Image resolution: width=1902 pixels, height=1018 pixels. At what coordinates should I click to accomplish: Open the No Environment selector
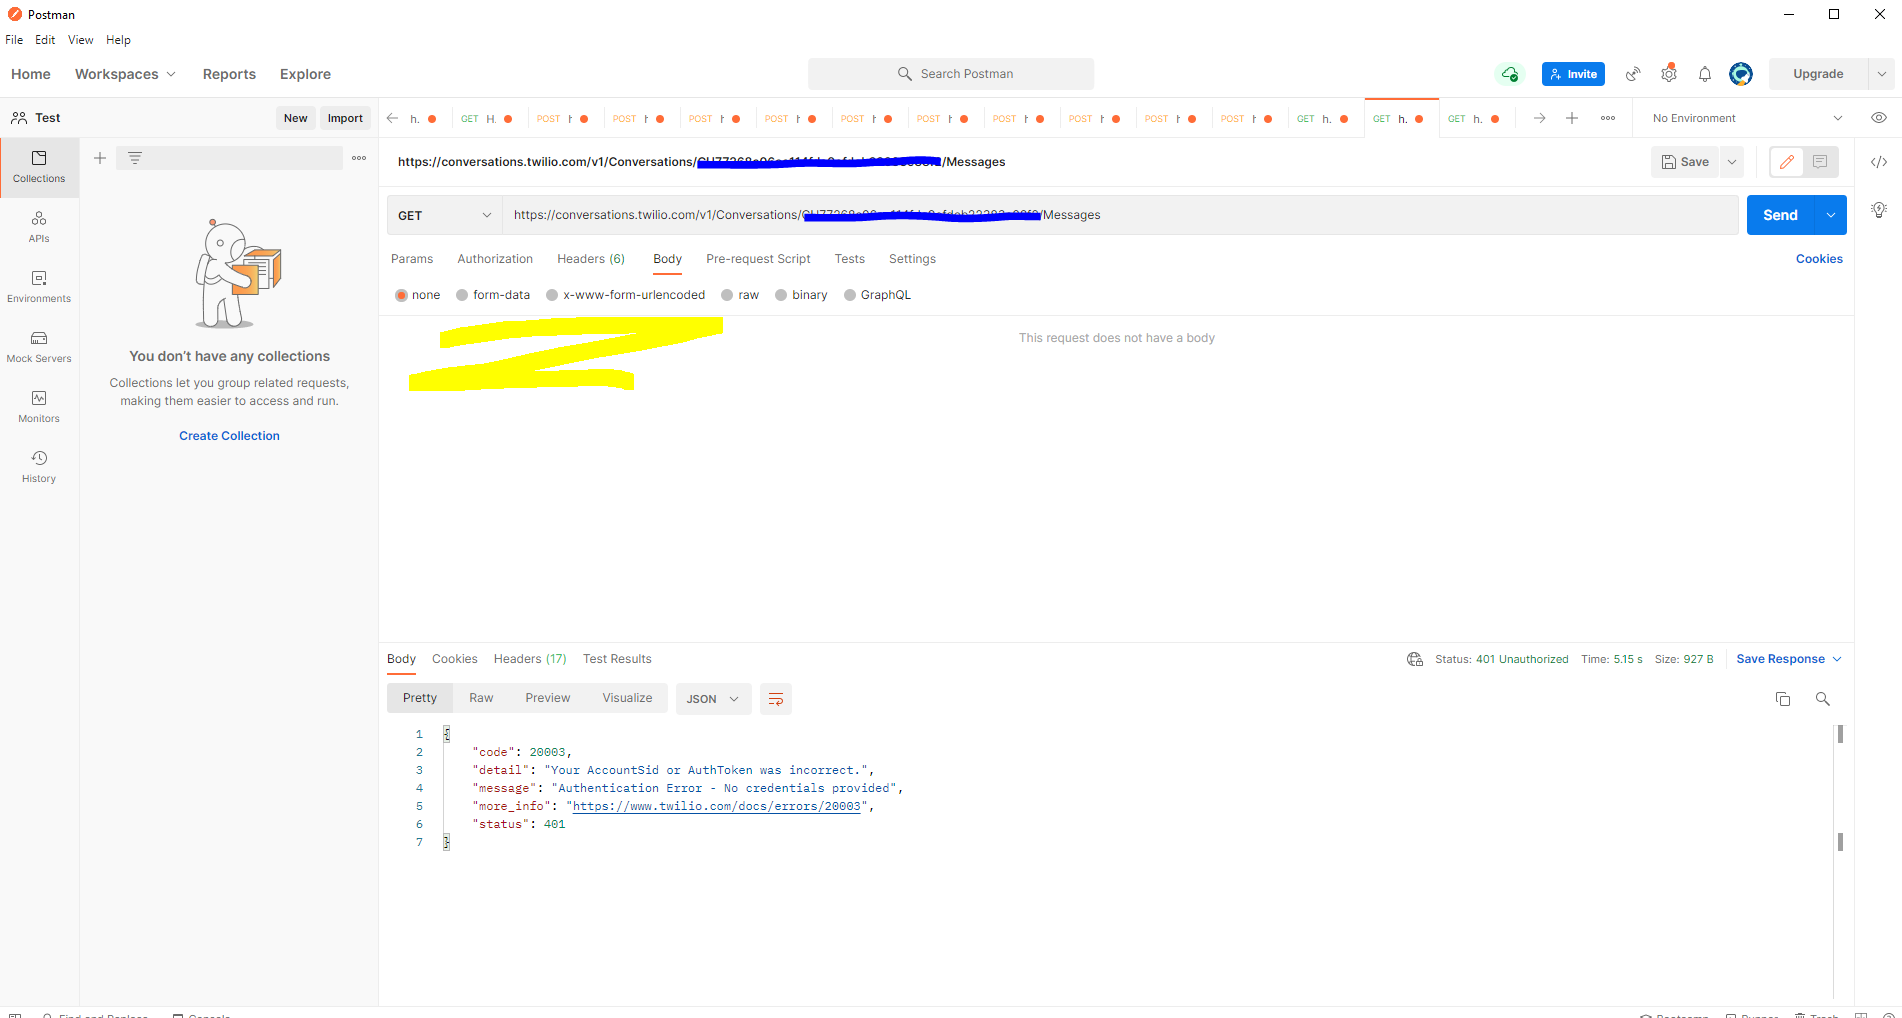pyautogui.click(x=1747, y=118)
